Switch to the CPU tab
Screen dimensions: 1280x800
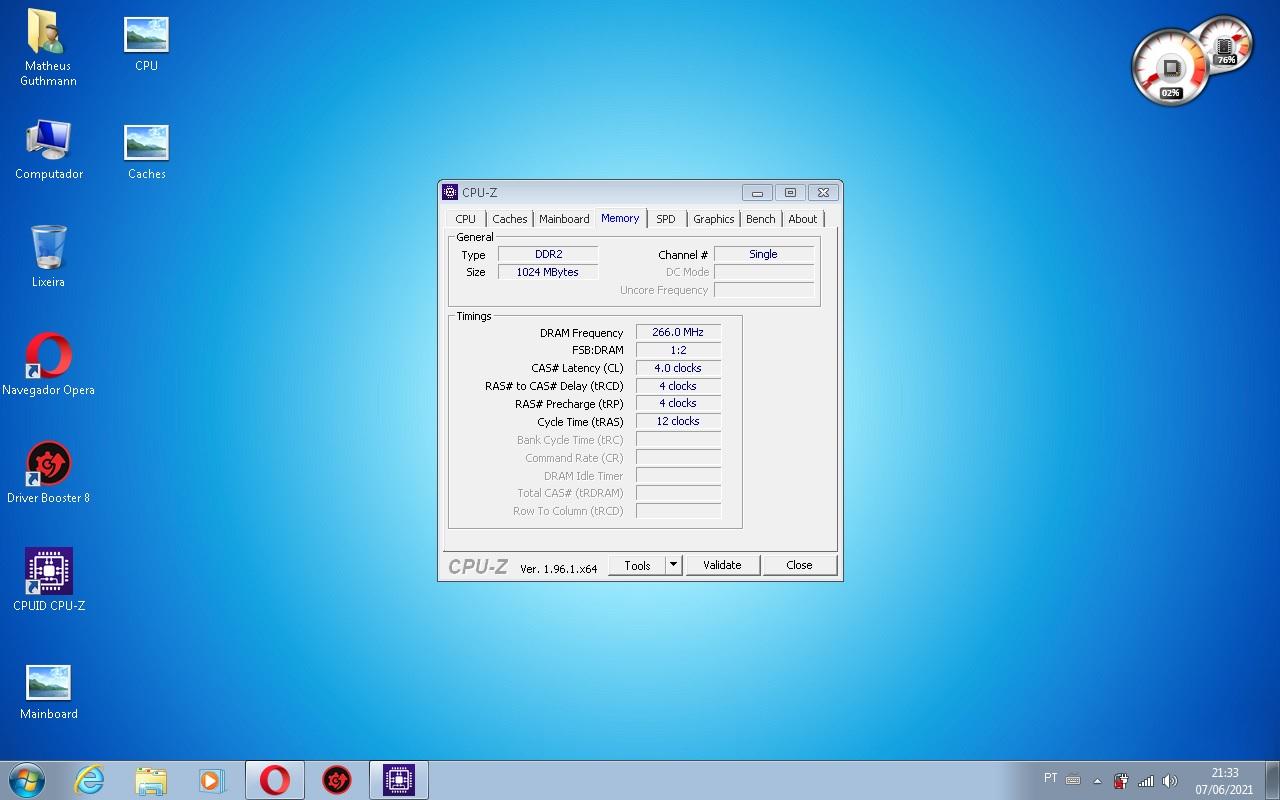(466, 219)
